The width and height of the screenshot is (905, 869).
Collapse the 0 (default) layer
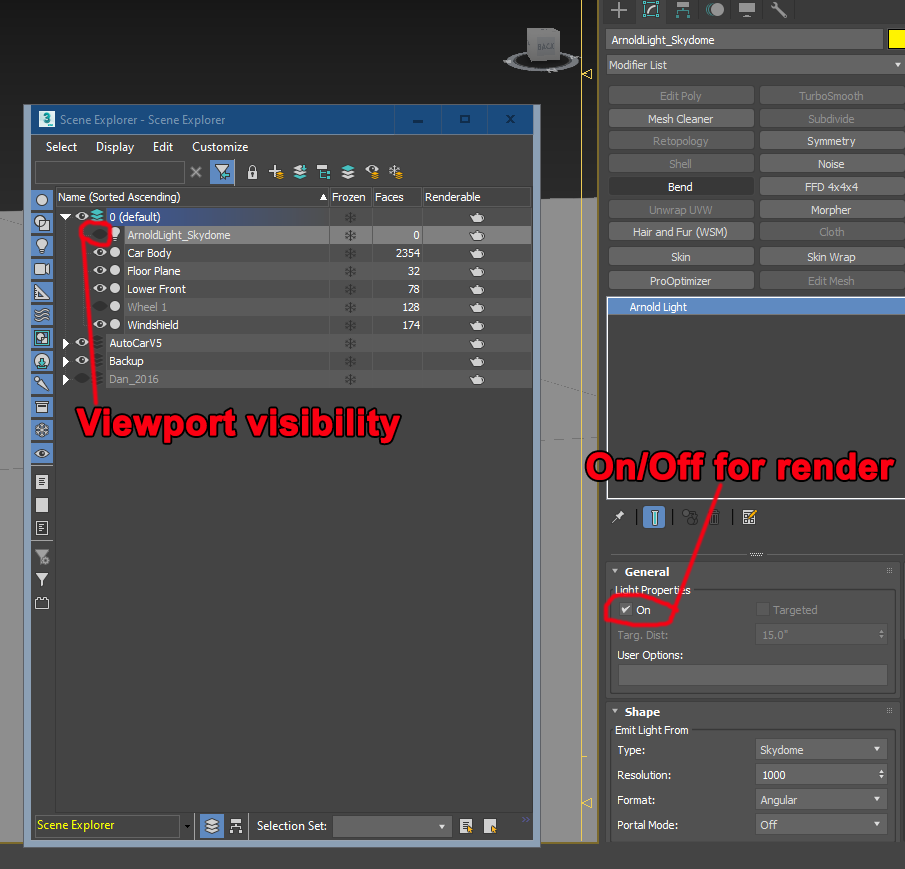(66, 217)
